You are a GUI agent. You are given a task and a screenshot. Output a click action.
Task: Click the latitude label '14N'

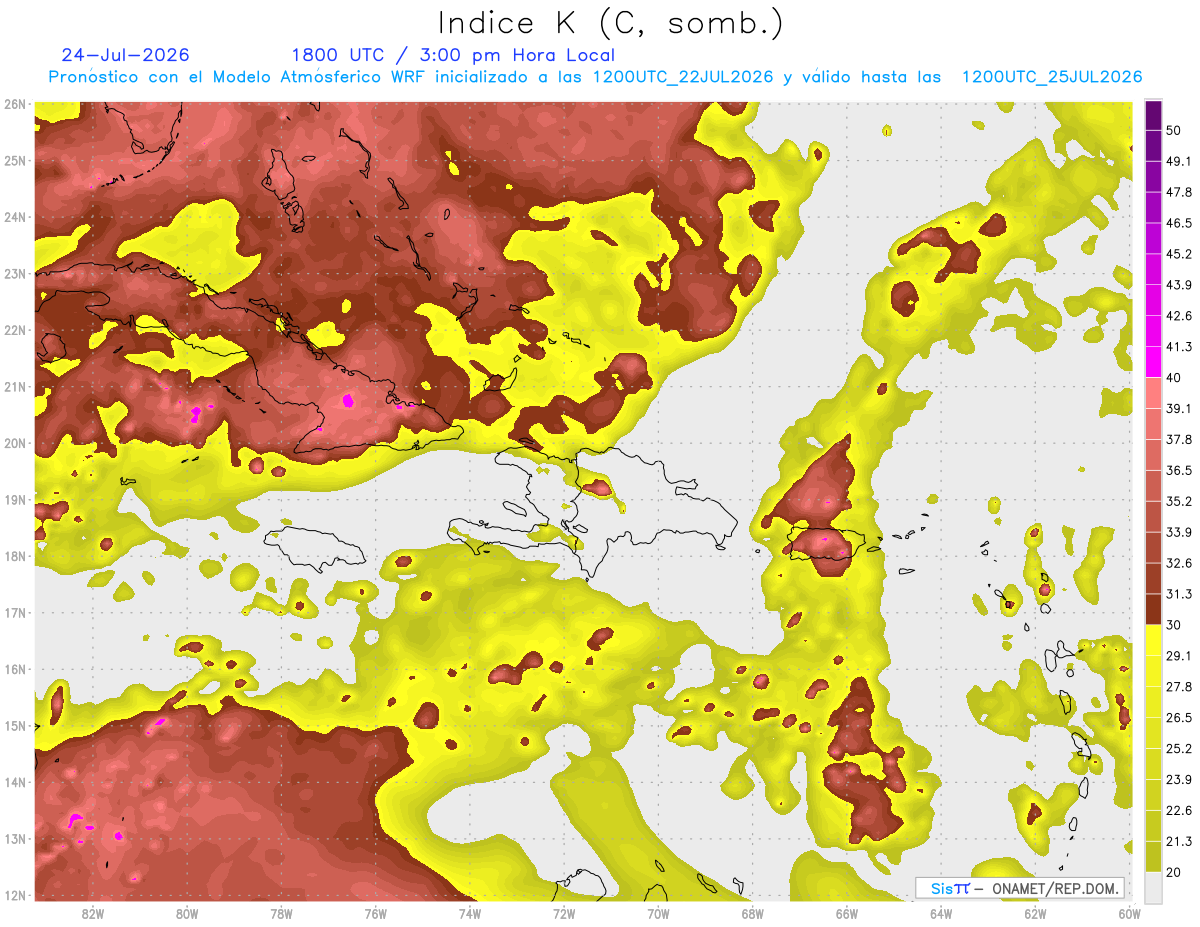tap(14, 782)
